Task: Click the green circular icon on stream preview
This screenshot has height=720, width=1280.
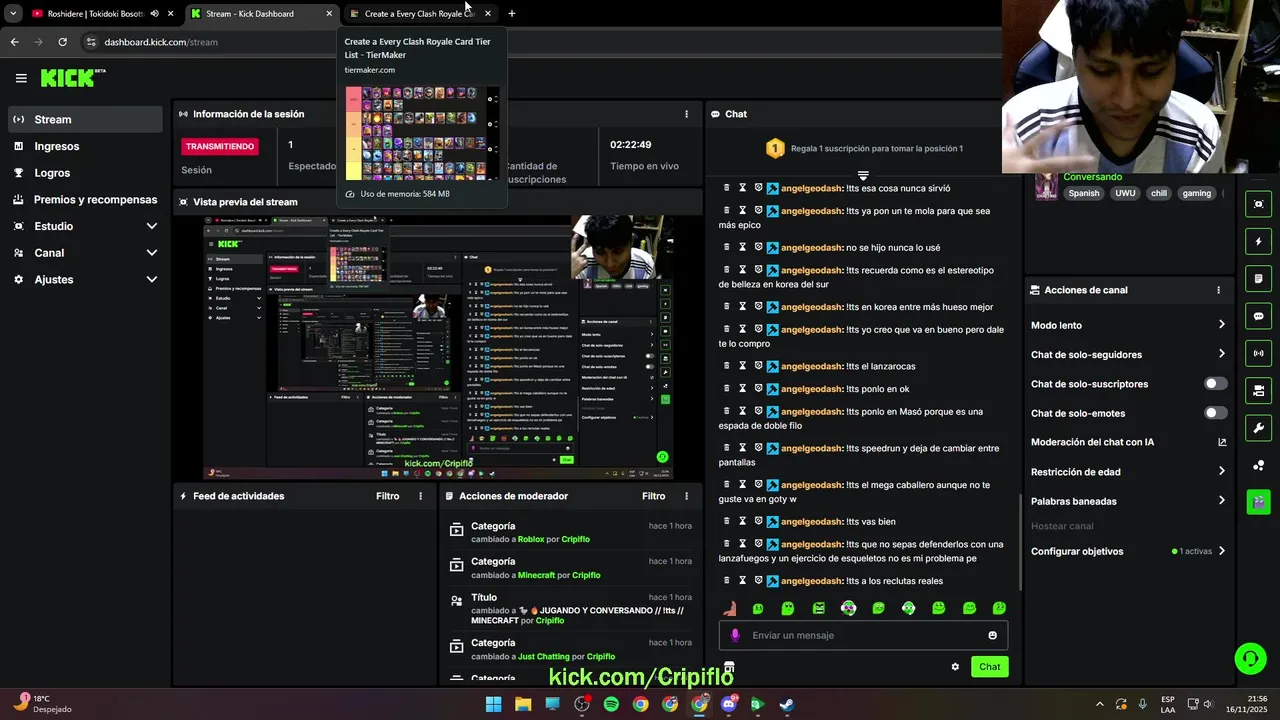Action: [661, 457]
